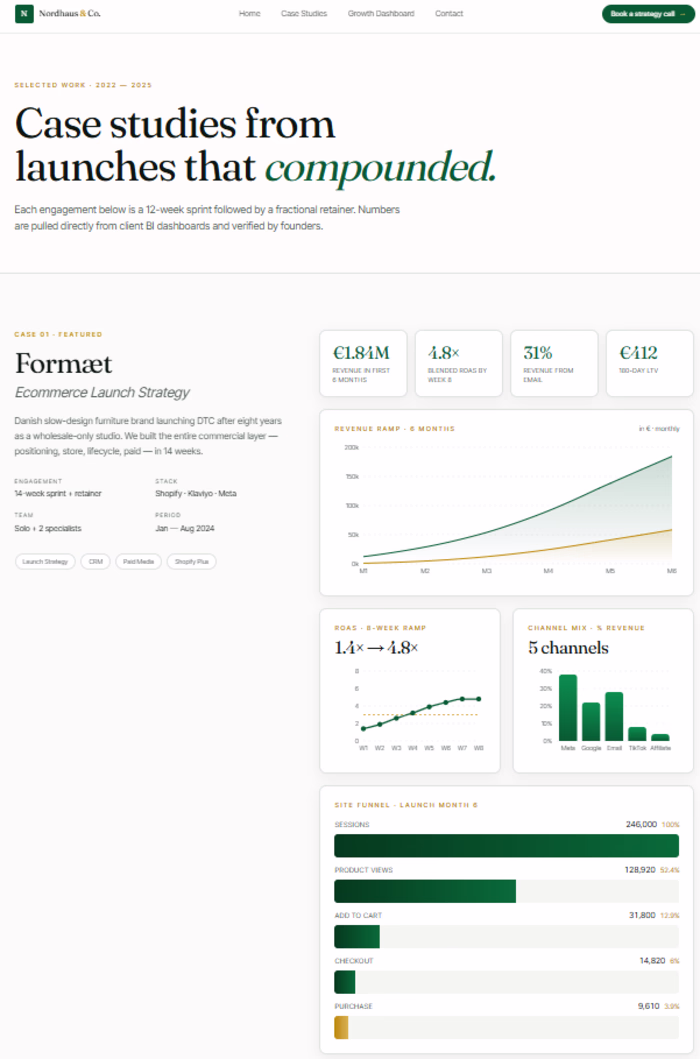Image resolution: width=700 pixels, height=1059 pixels.
Task: Click the Shopify · Klaviyo · Meta stack text
Action: (x=196, y=494)
